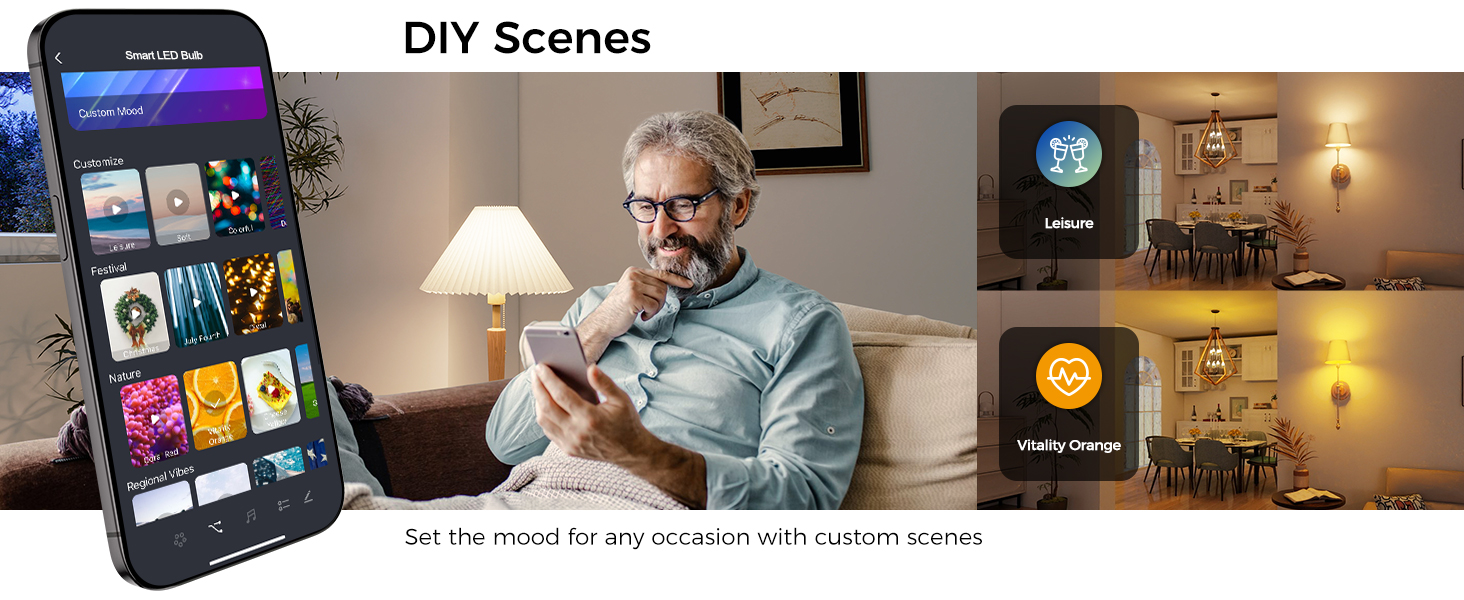This screenshot has width=1464, height=600.
Task: Tap the back arrow in the phone header
Action: [x=58, y=58]
